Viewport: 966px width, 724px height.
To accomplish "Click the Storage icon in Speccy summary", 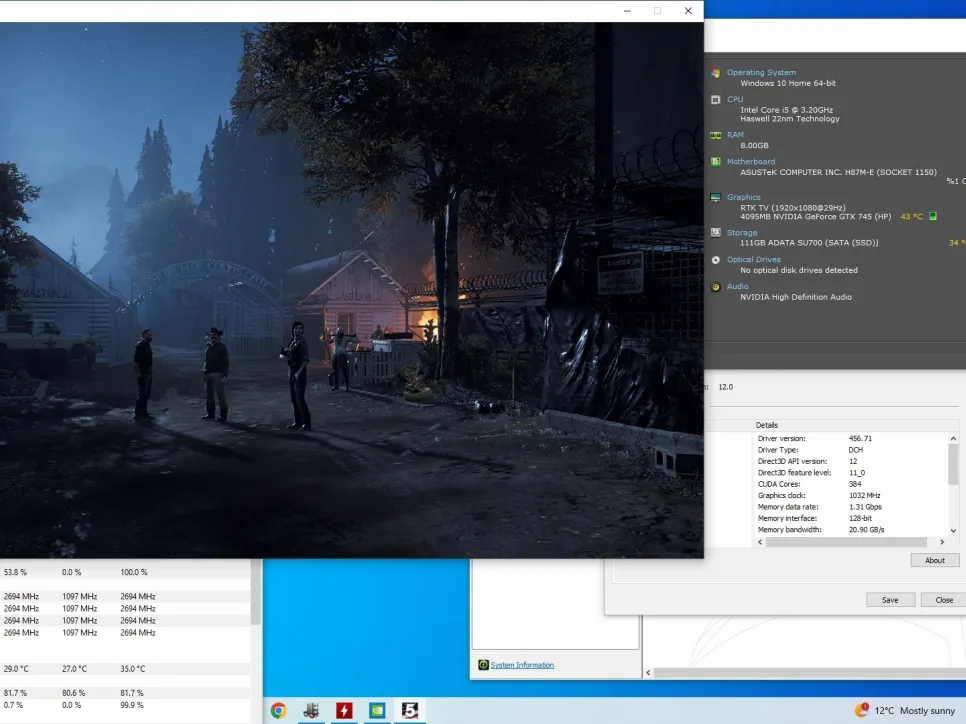I will (x=715, y=232).
